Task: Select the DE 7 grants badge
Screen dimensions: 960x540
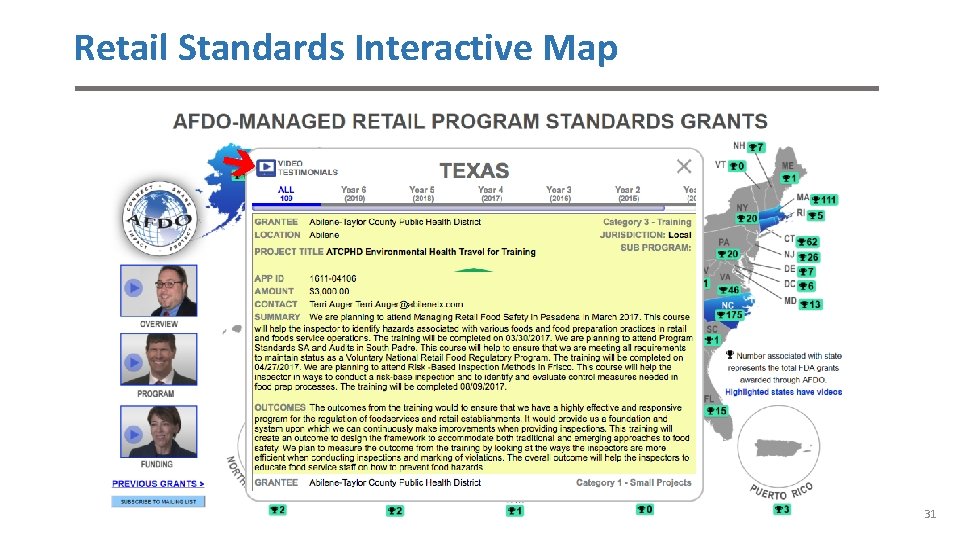Action: tap(806, 271)
